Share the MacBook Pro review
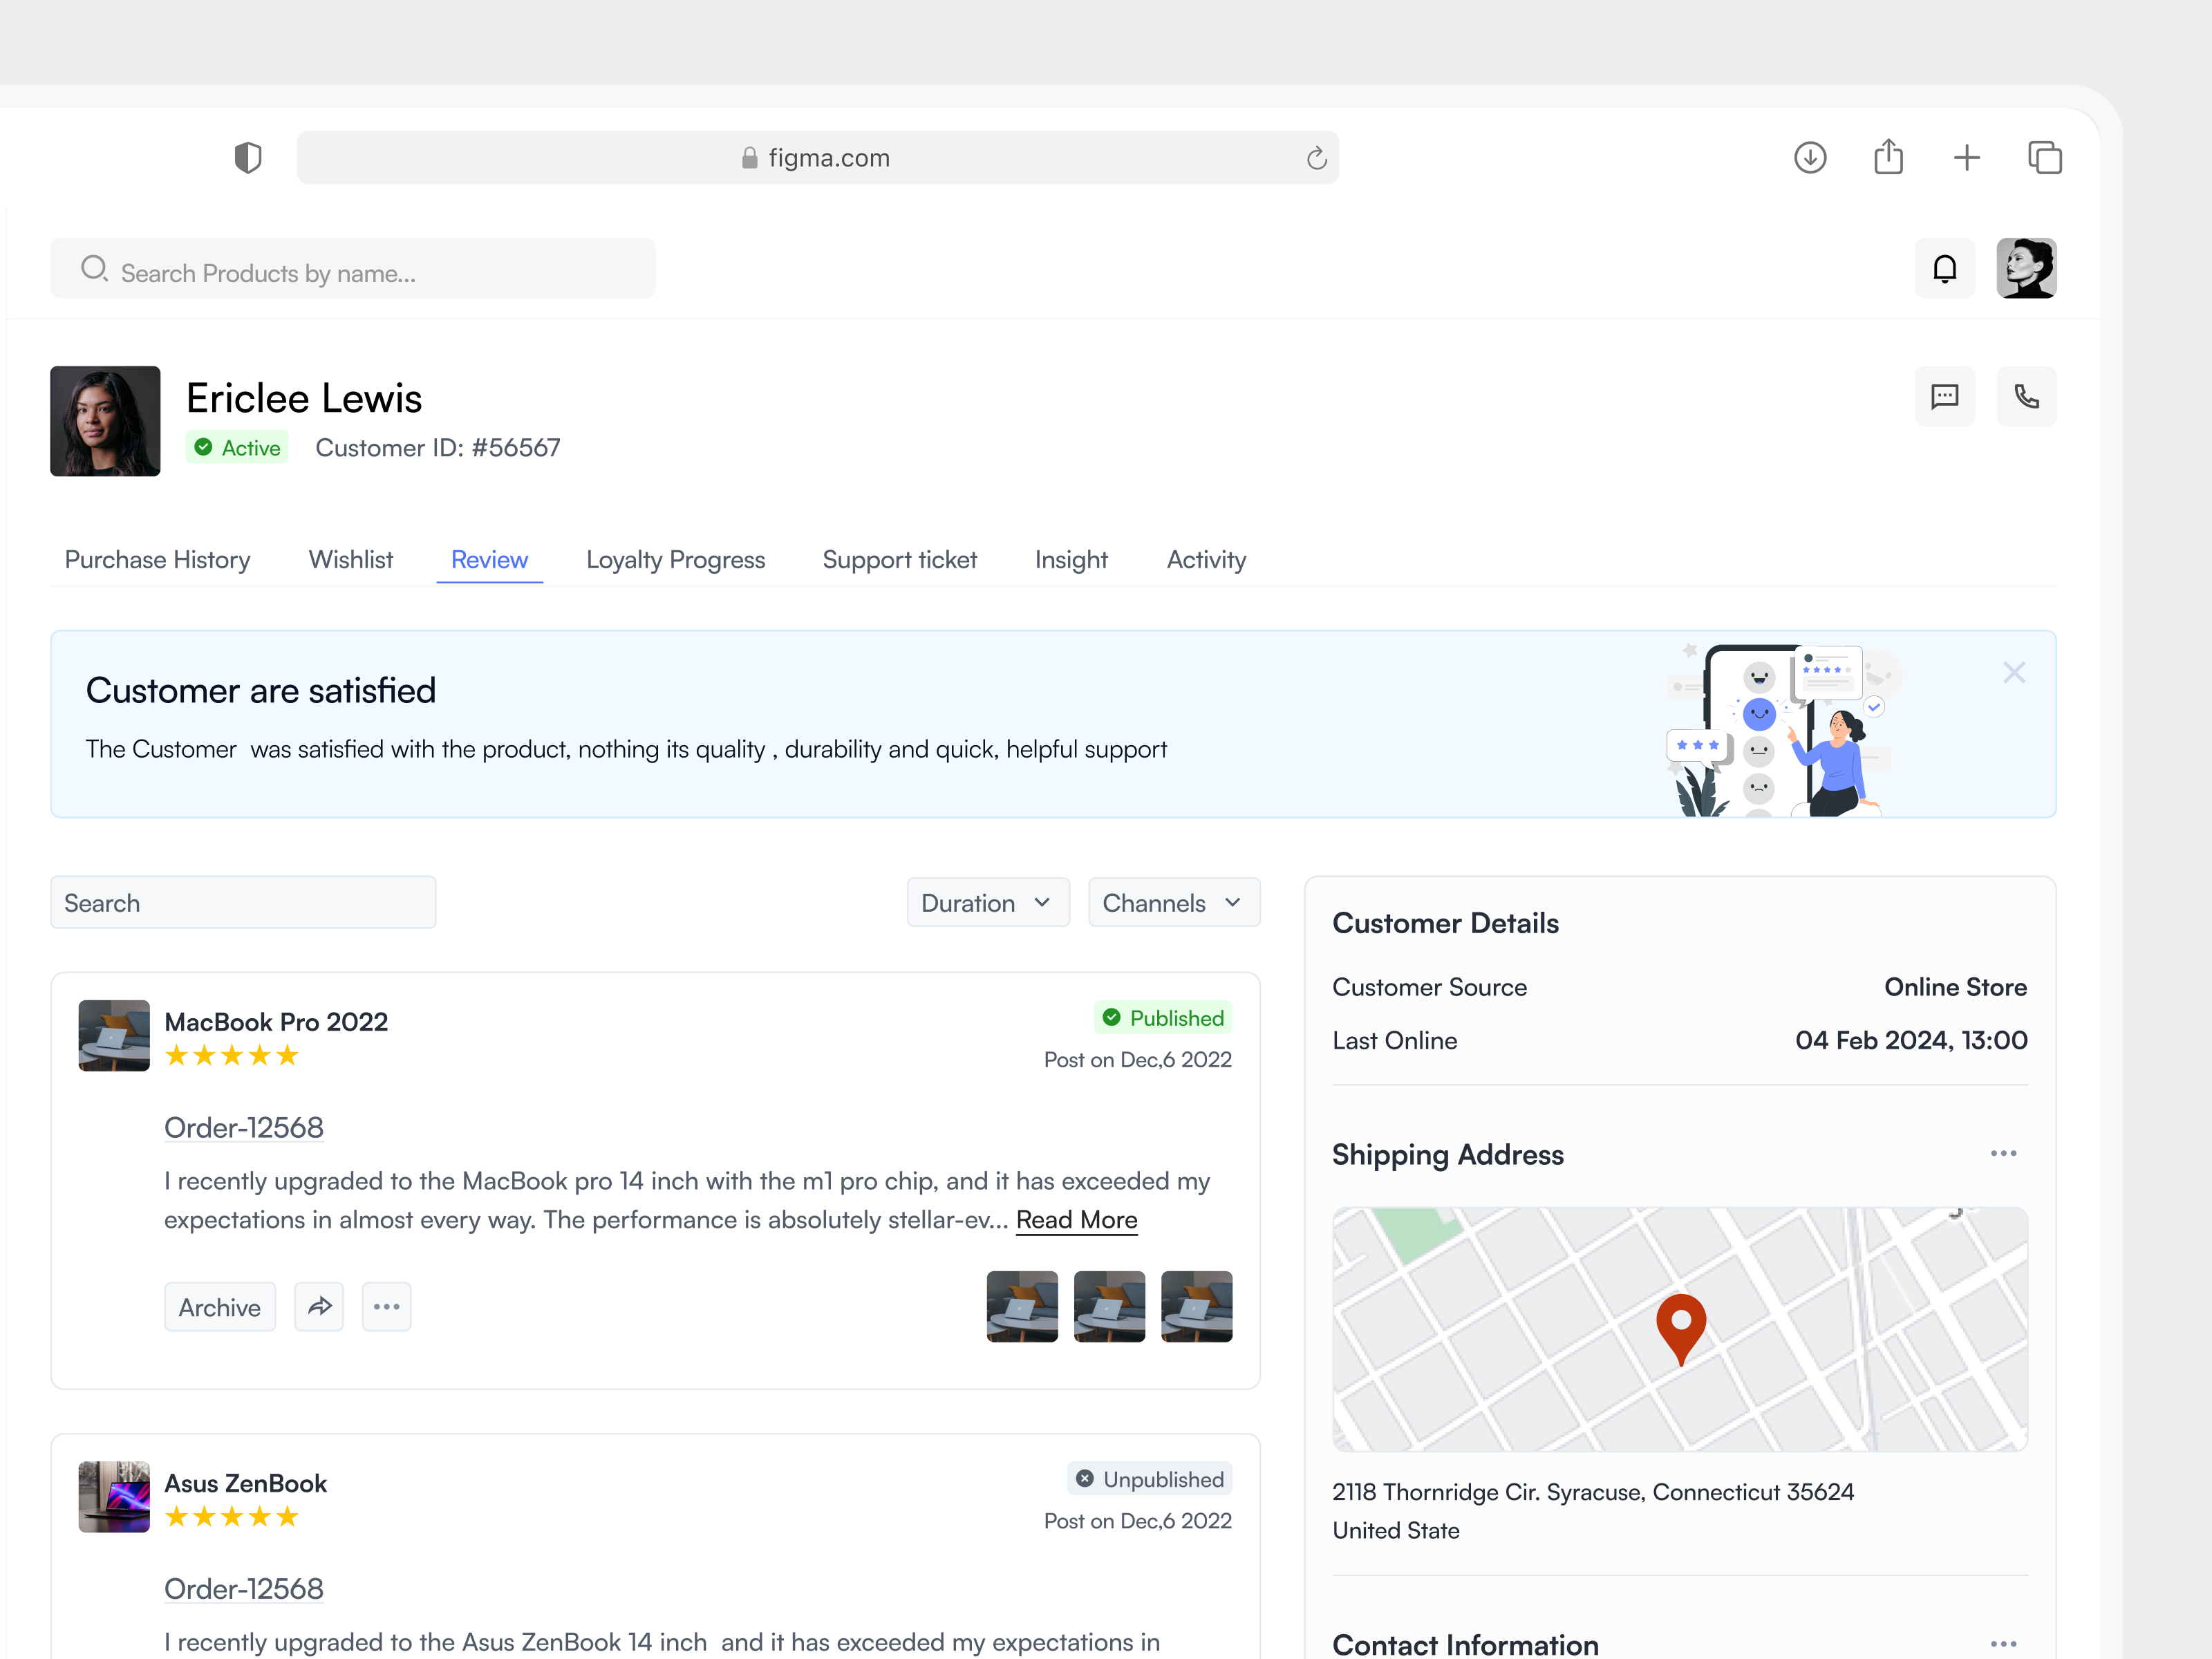The width and height of the screenshot is (2212, 1659). click(x=319, y=1306)
